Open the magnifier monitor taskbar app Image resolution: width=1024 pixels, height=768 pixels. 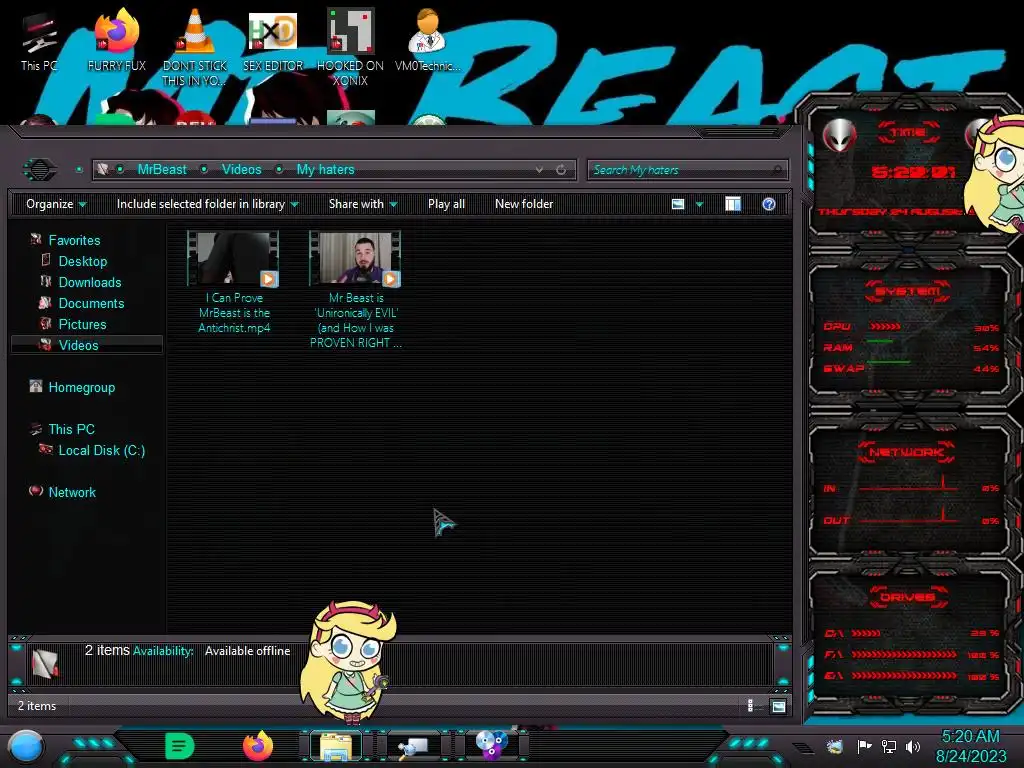click(x=413, y=746)
